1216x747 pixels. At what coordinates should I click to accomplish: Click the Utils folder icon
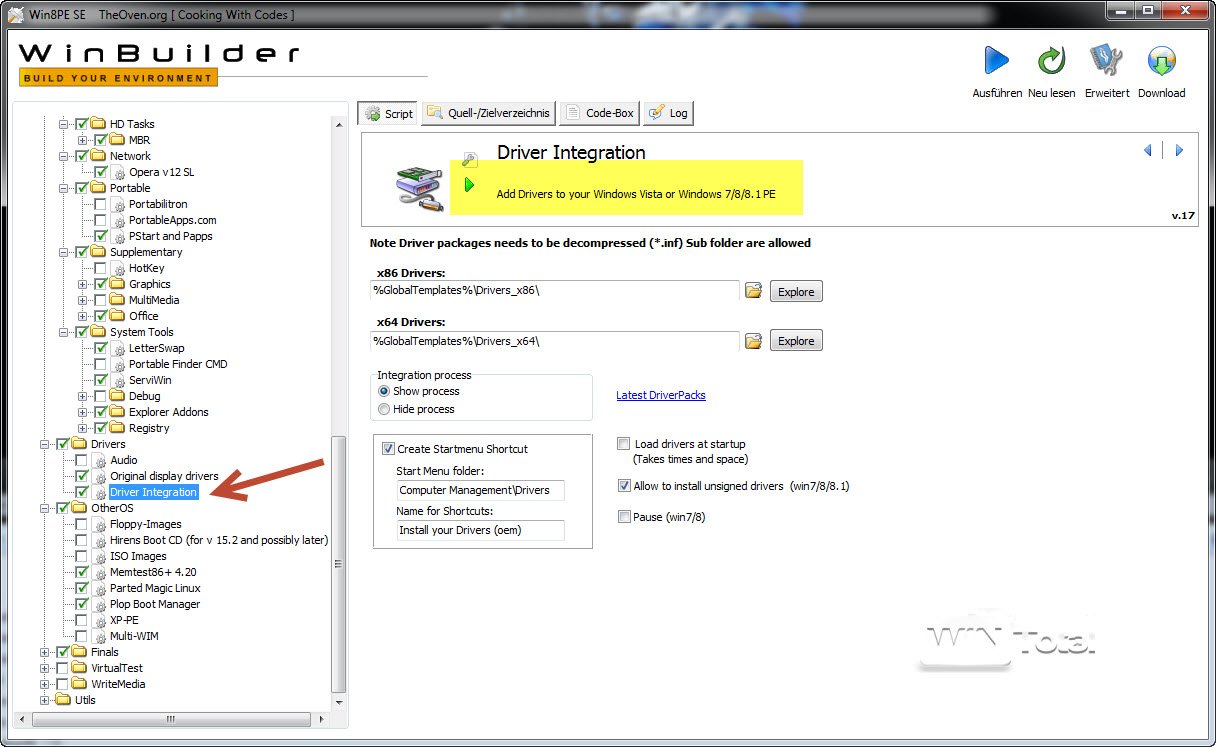pyautogui.click(x=64, y=700)
